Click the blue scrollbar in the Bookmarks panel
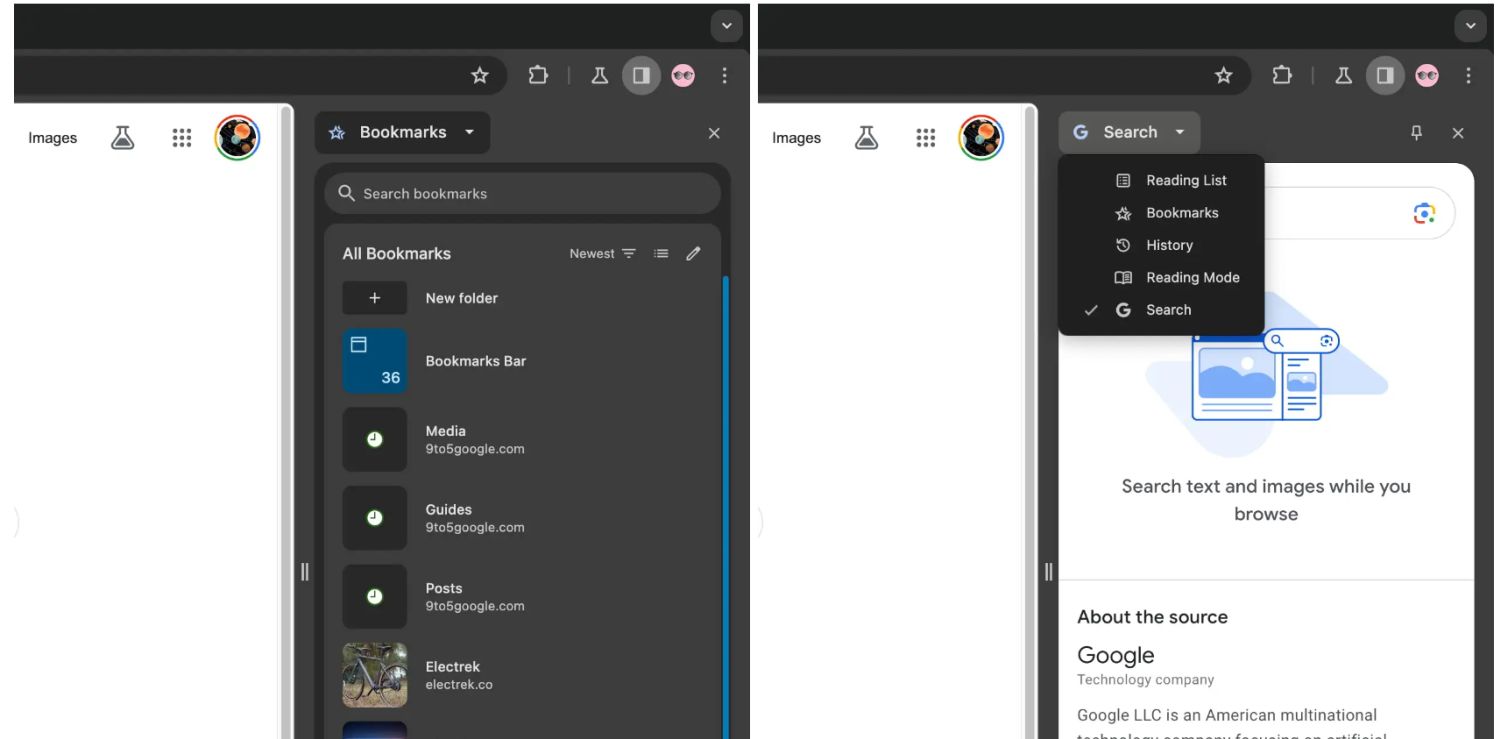Image resolution: width=1500 pixels, height=739 pixels. 725,500
